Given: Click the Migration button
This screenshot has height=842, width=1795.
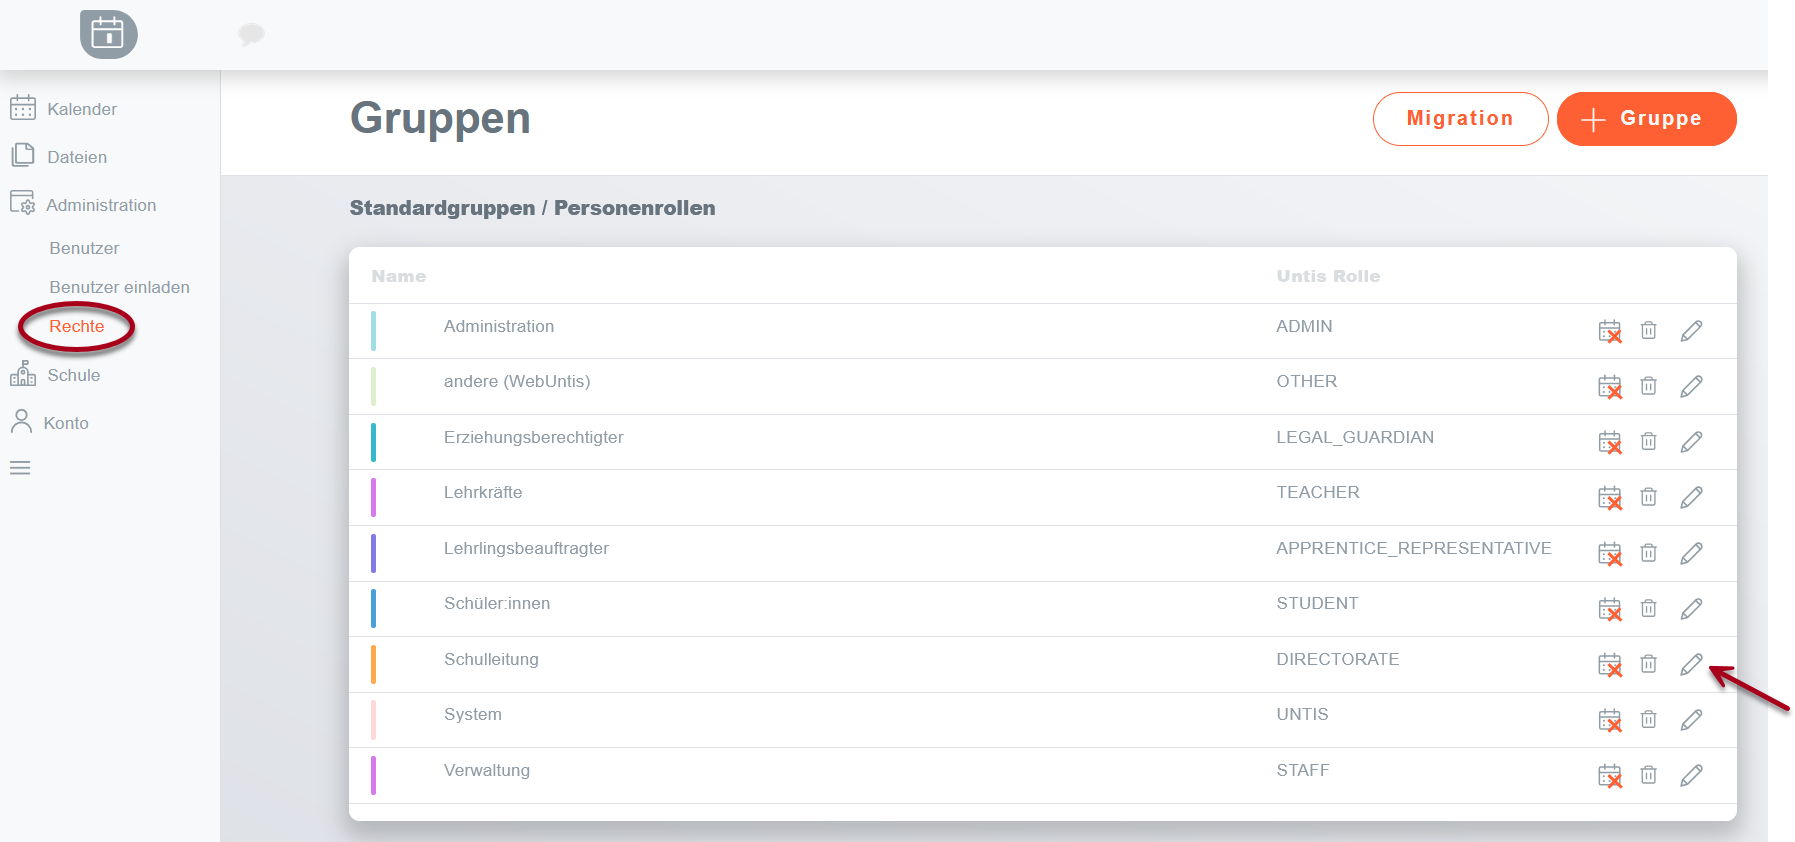Looking at the screenshot, I should coord(1459,119).
